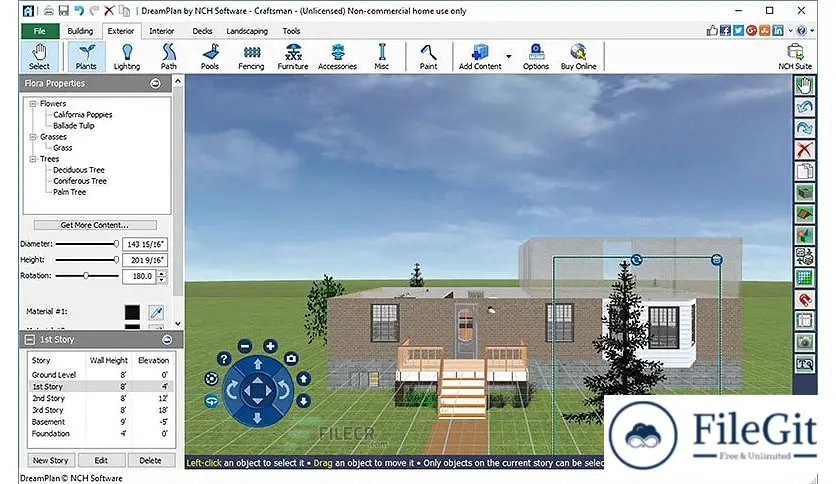Click the Material #1 eyedropper icon

156,312
